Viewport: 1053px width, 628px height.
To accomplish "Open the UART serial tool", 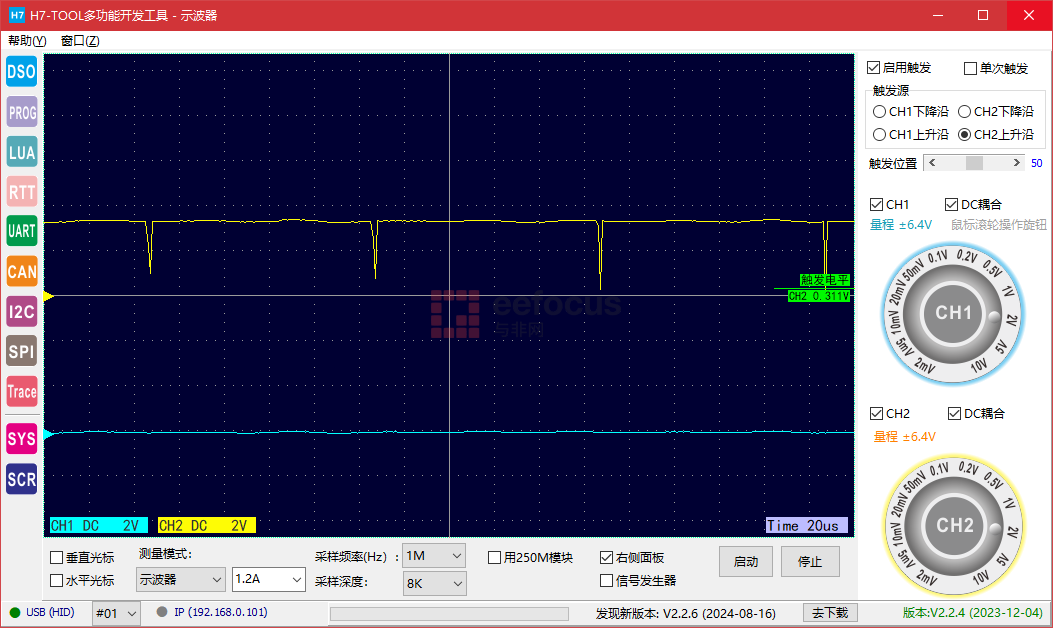I will 21,231.
